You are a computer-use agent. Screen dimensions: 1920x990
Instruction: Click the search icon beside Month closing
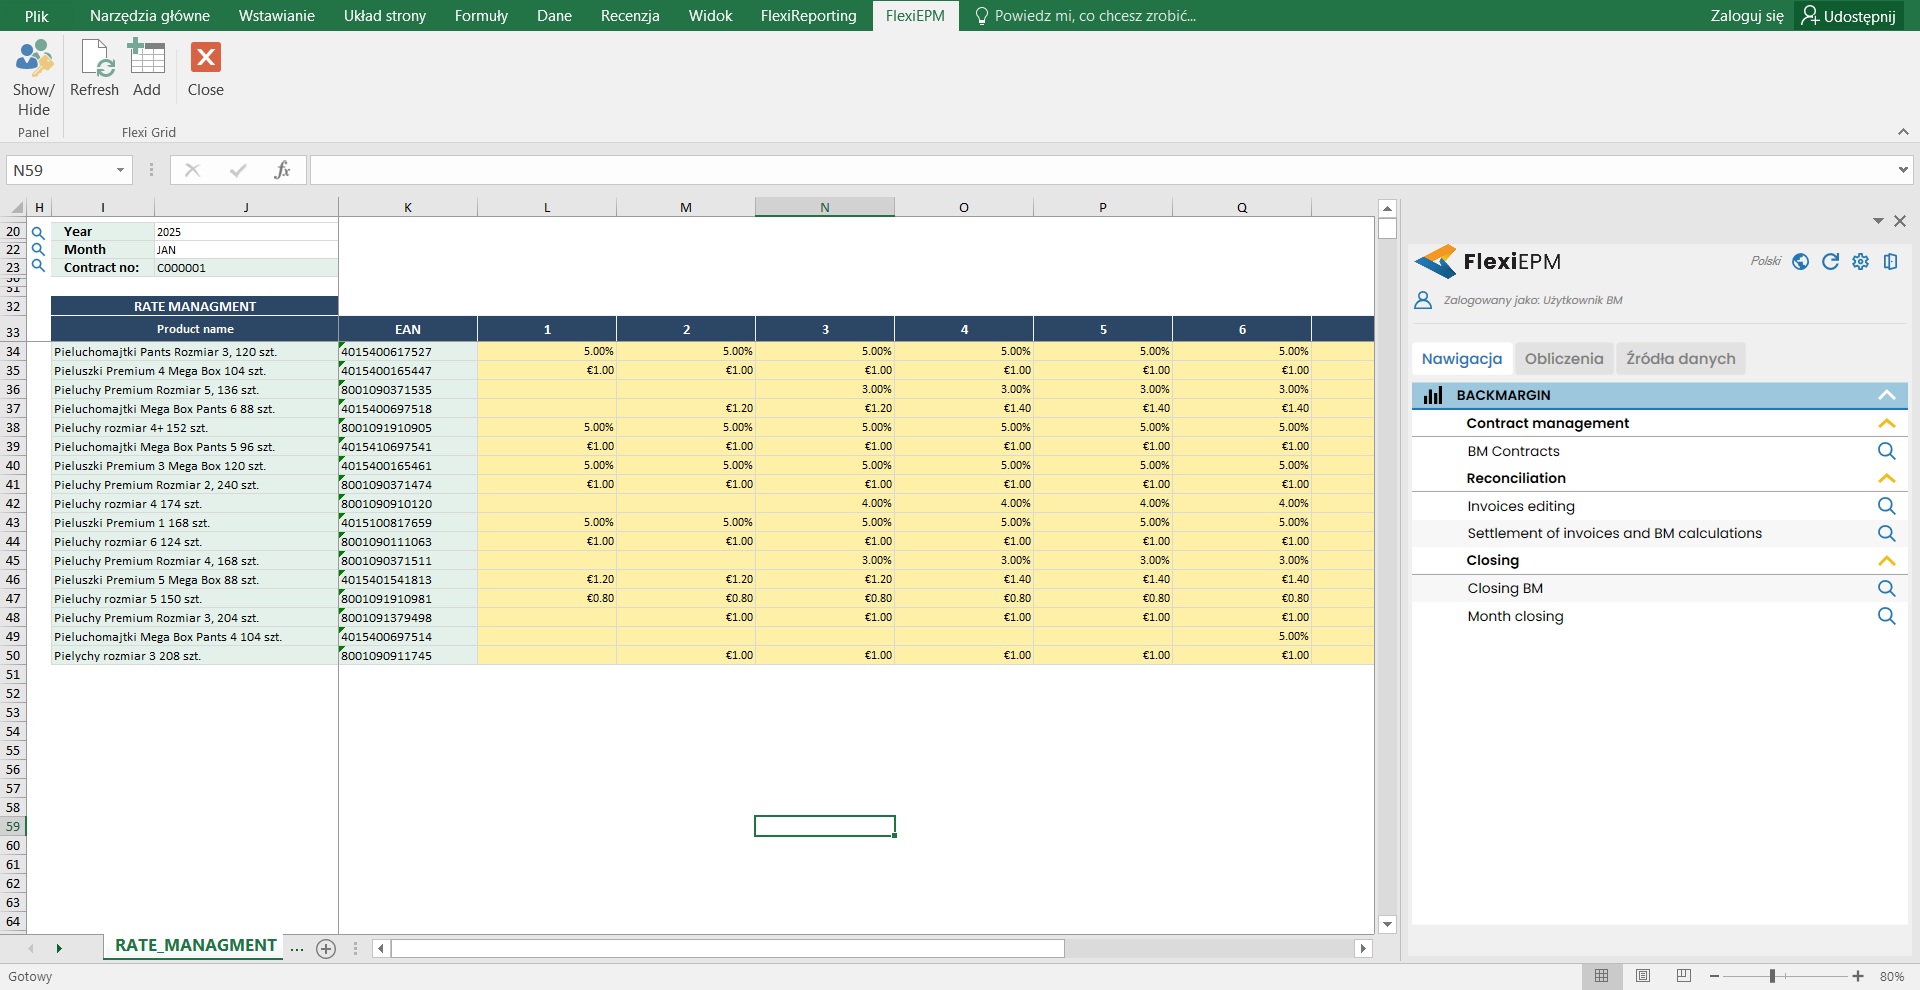coord(1886,616)
